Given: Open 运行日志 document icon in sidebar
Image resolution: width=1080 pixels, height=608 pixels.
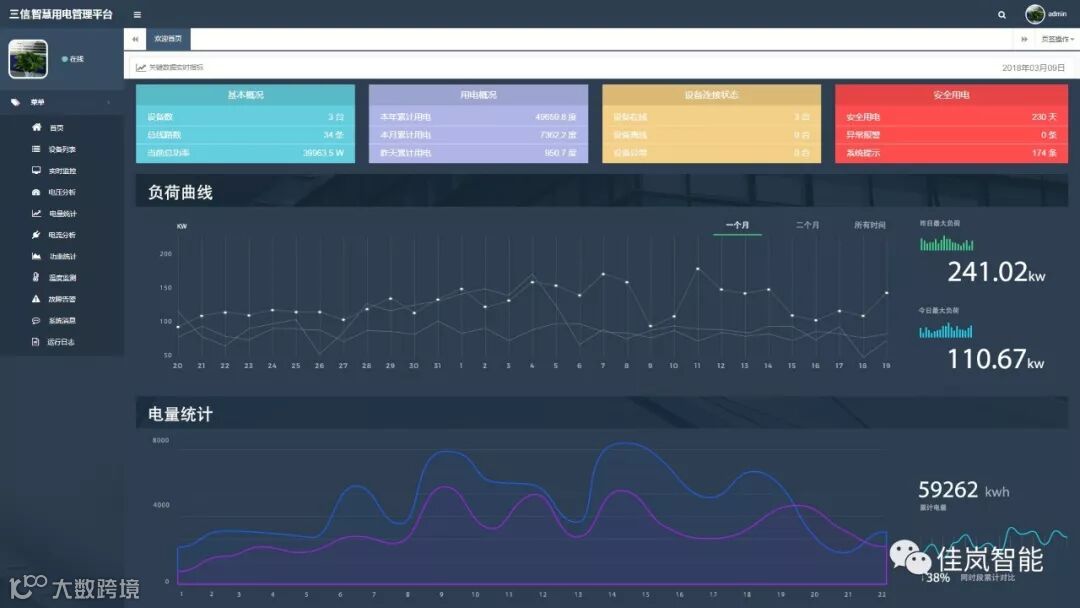Looking at the screenshot, I should (36, 342).
